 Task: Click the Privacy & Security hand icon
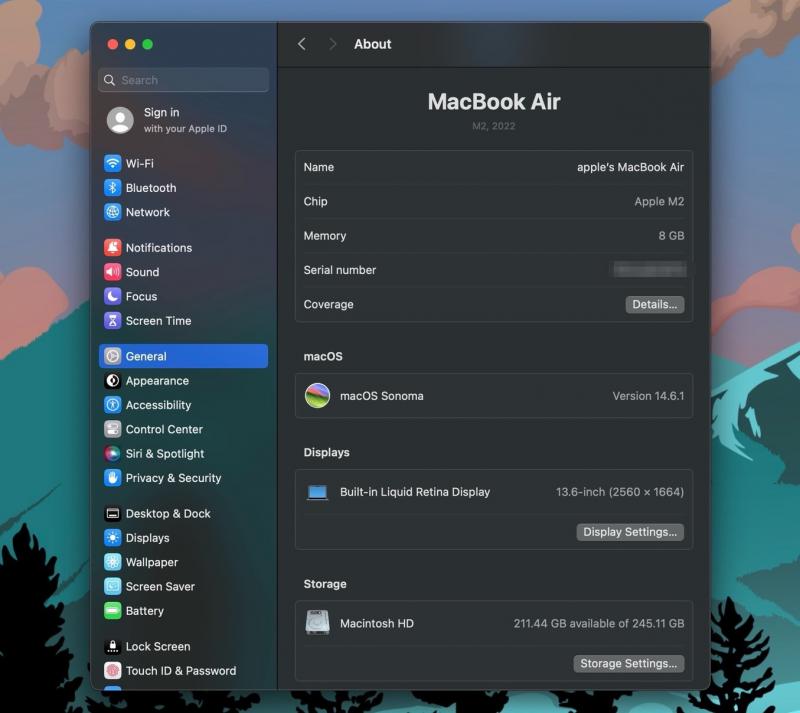point(112,478)
